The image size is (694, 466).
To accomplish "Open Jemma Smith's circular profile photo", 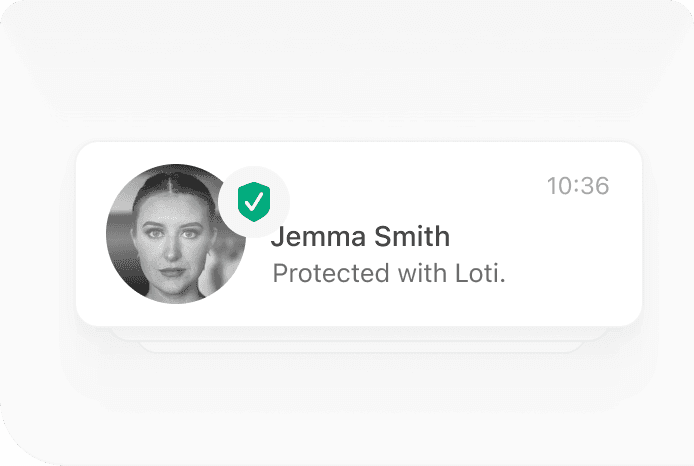I will pos(176,234).
